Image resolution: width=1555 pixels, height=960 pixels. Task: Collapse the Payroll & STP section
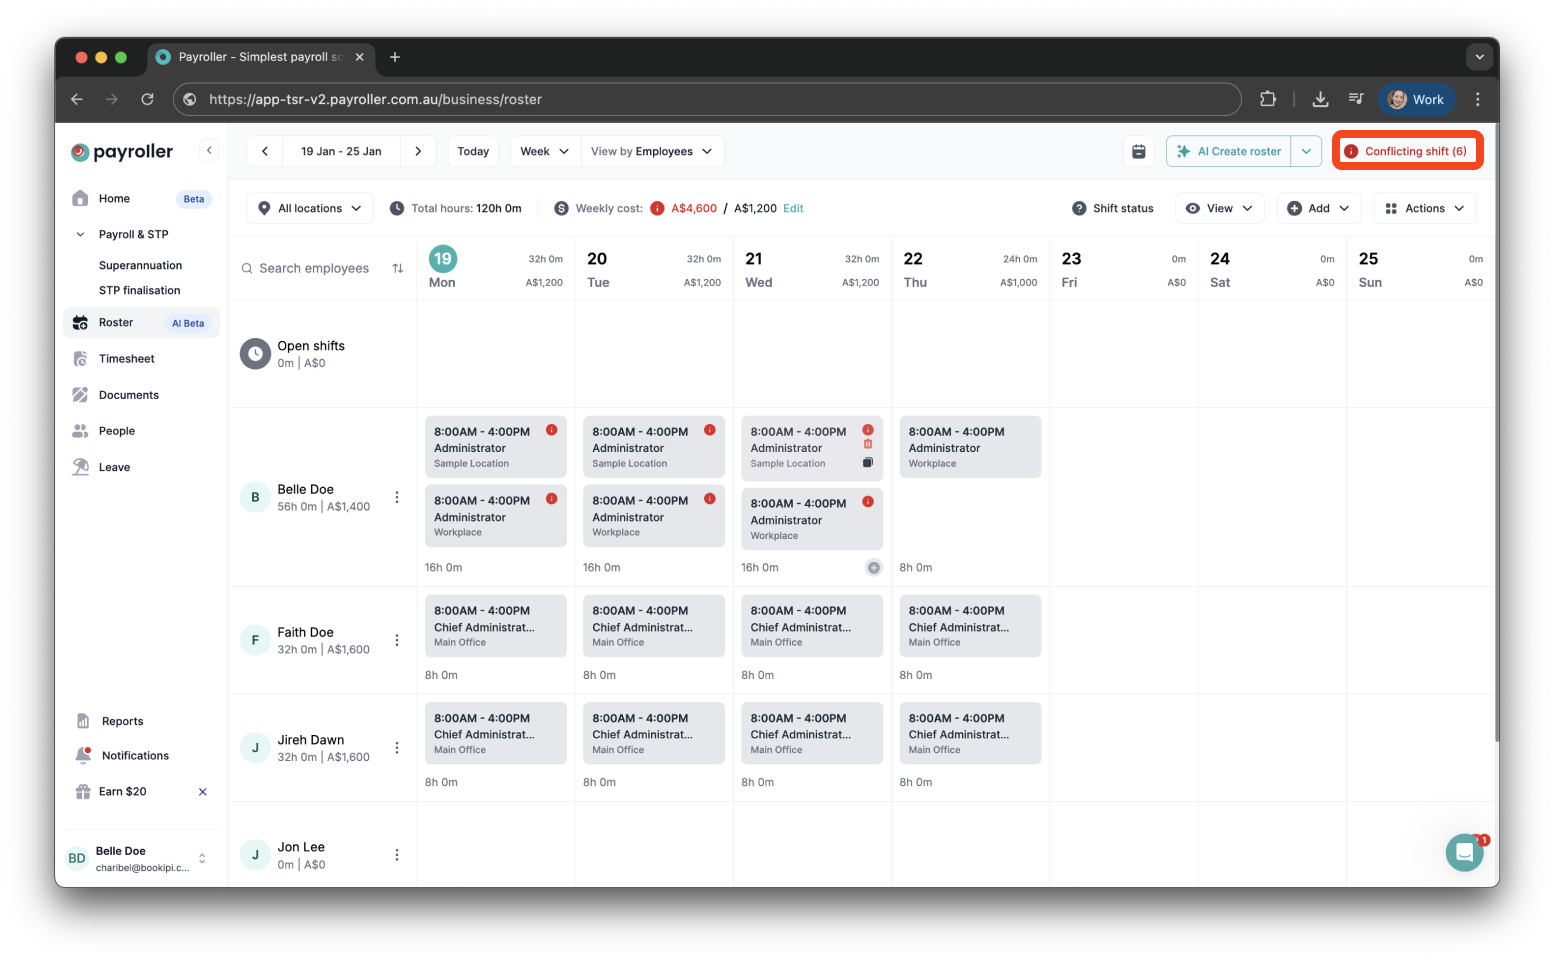click(80, 233)
